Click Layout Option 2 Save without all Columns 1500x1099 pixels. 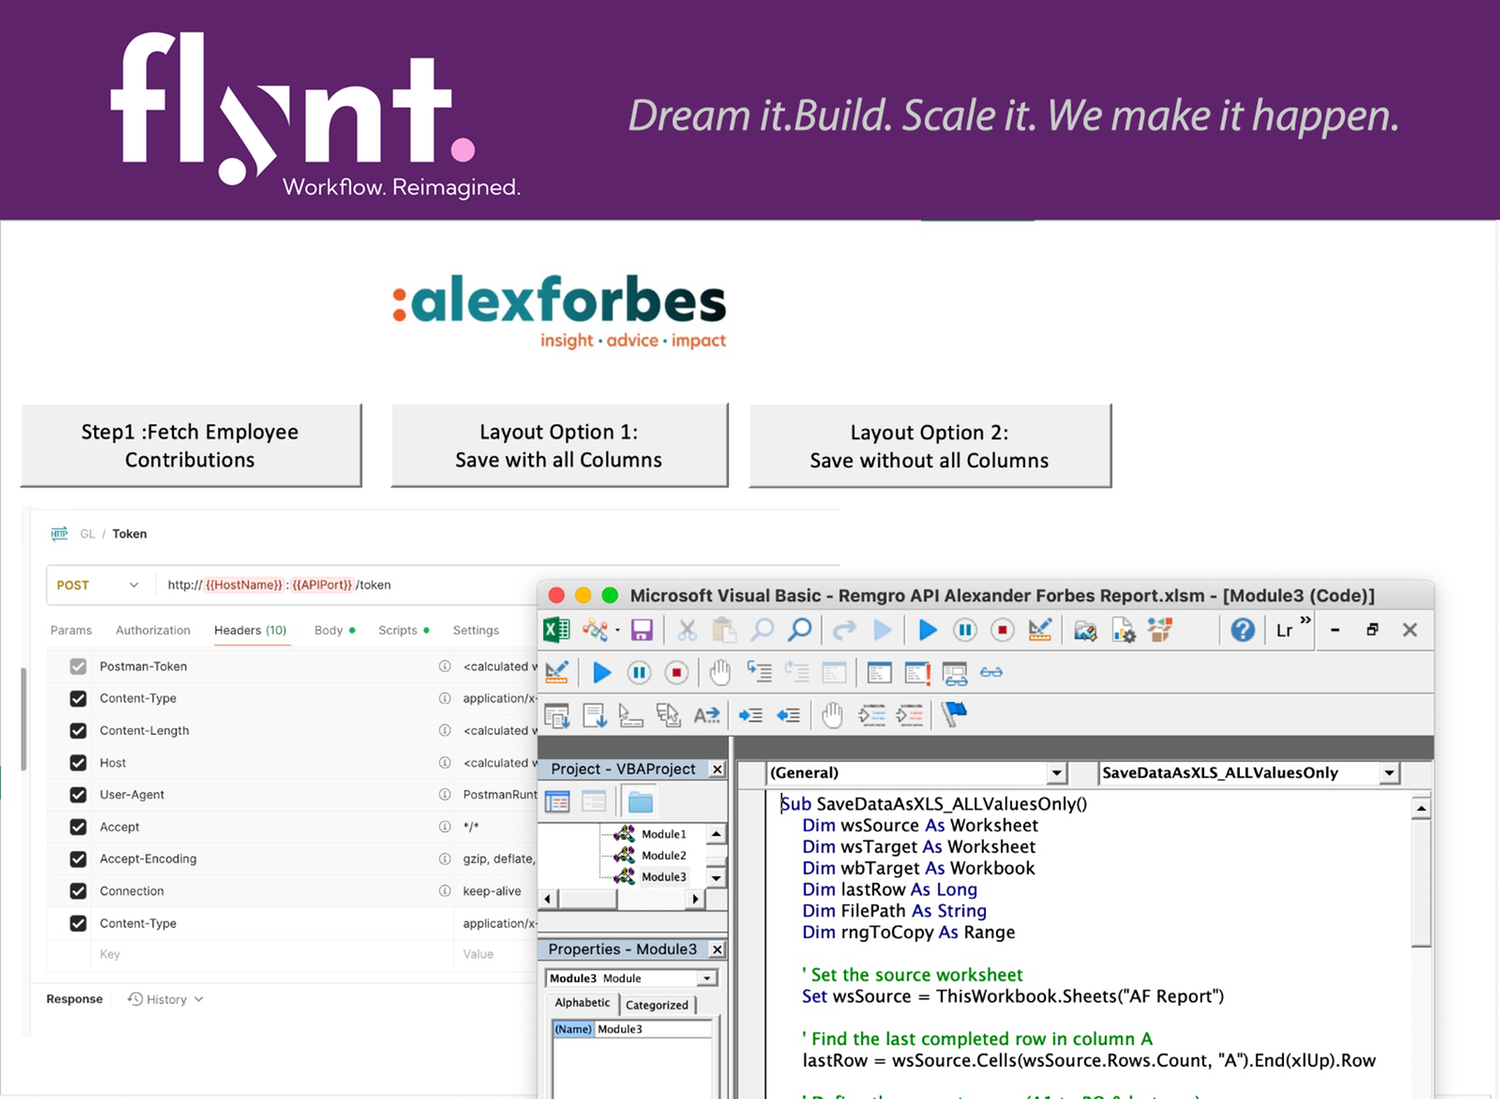(930, 446)
